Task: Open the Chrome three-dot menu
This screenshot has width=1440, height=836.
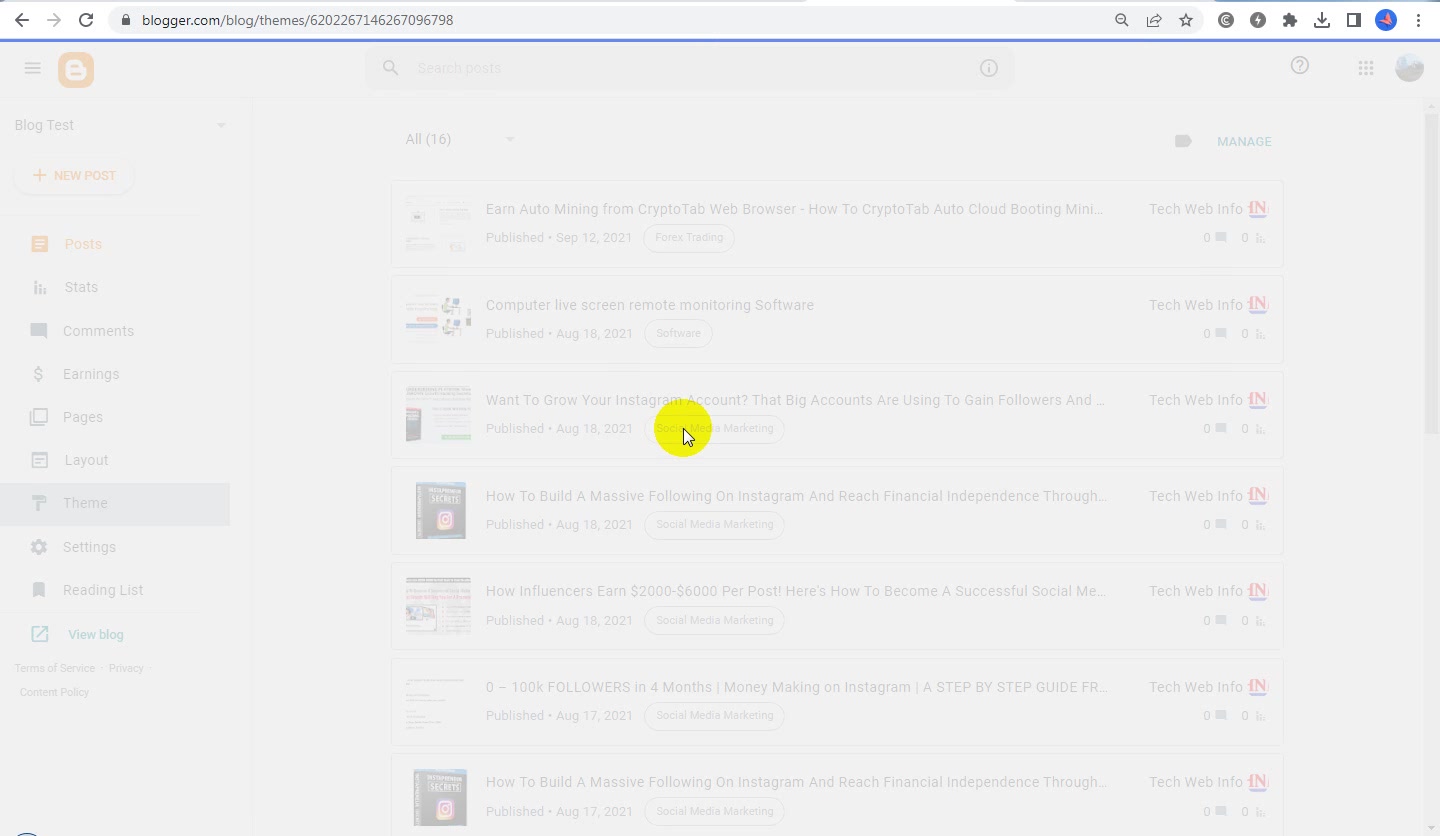Action: point(1418,20)
